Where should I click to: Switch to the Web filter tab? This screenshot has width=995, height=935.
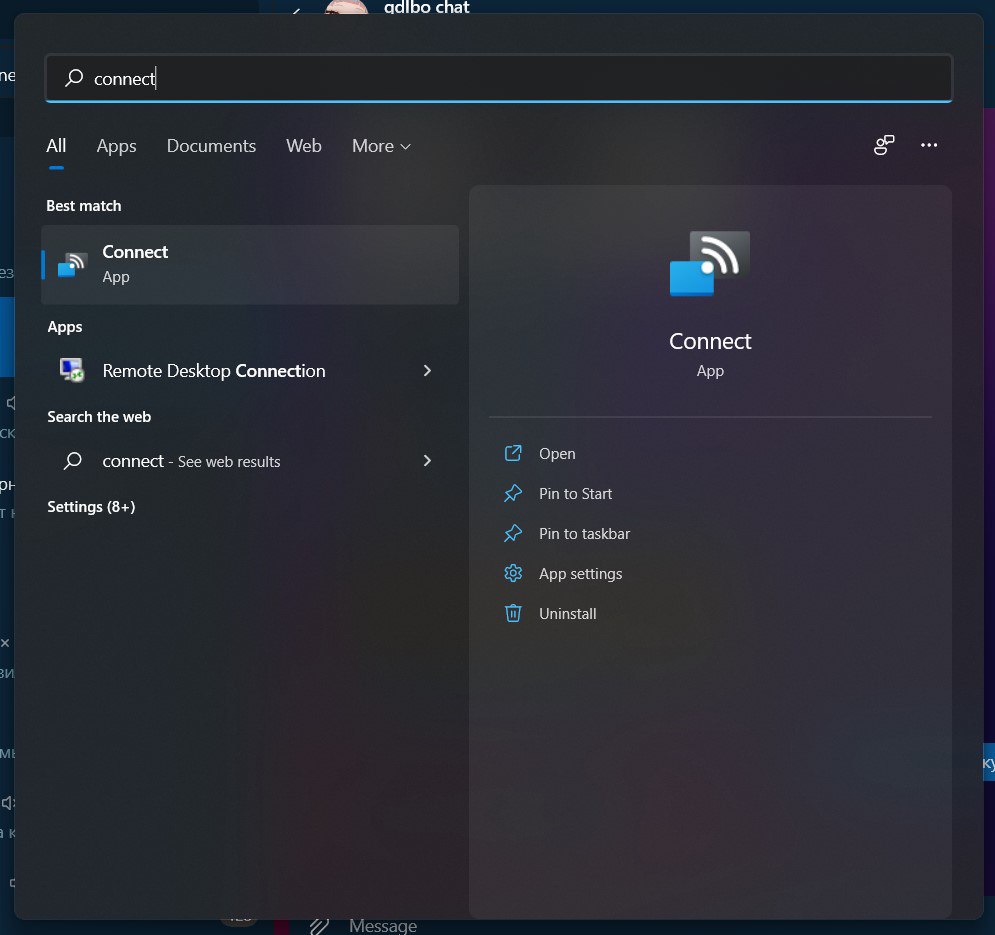click(x=303, y=146)
